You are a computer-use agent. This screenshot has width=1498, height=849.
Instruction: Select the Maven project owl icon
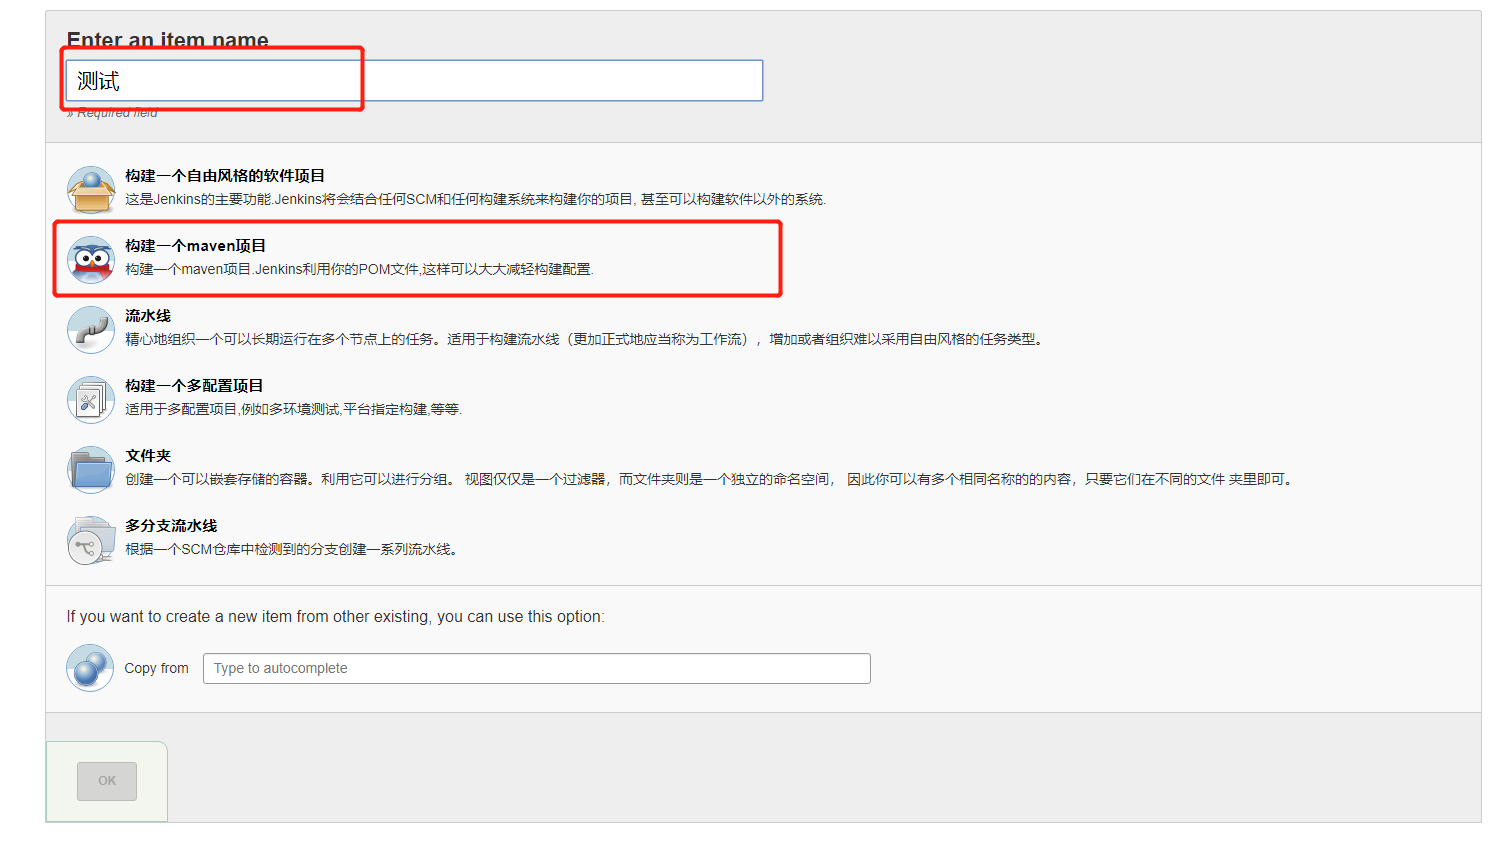(x=91, y=260)
